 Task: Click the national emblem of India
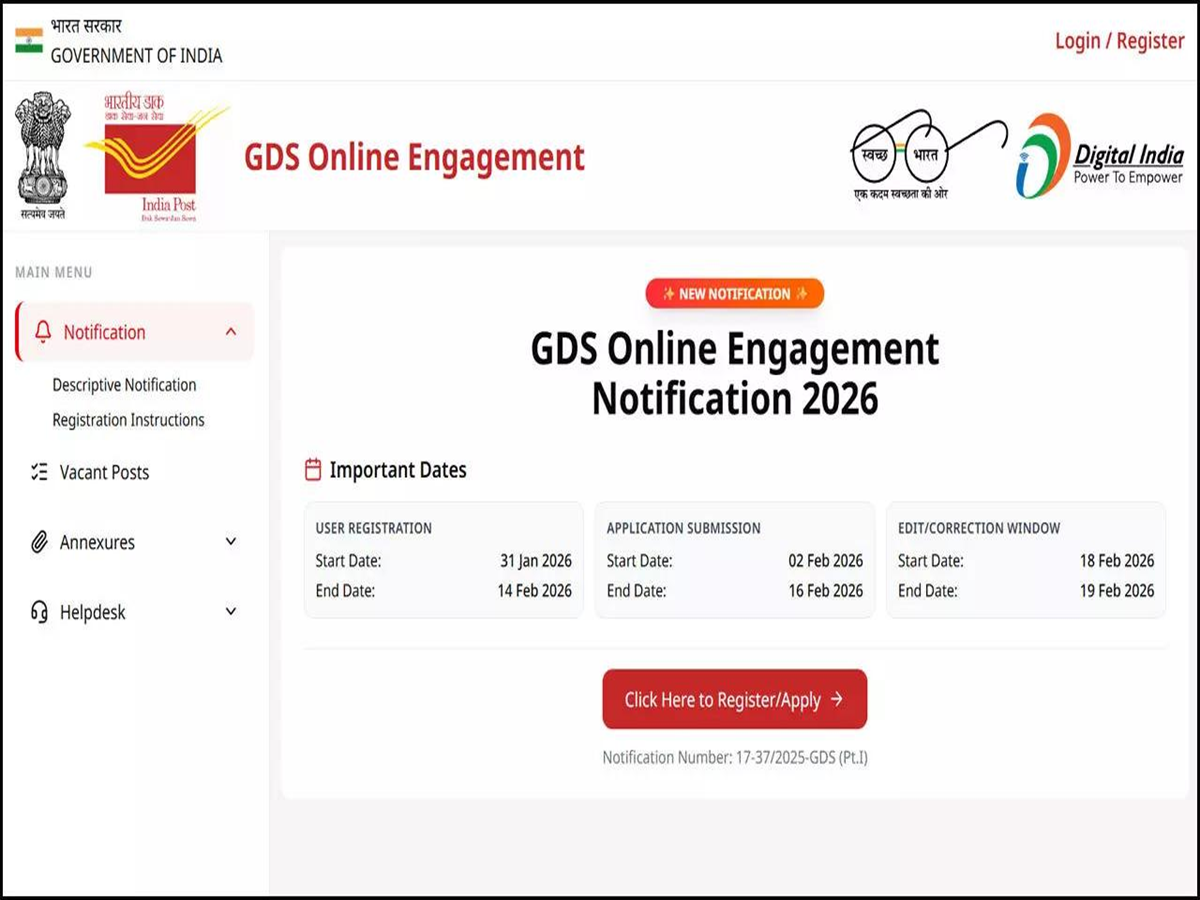[x=42, y=155]
